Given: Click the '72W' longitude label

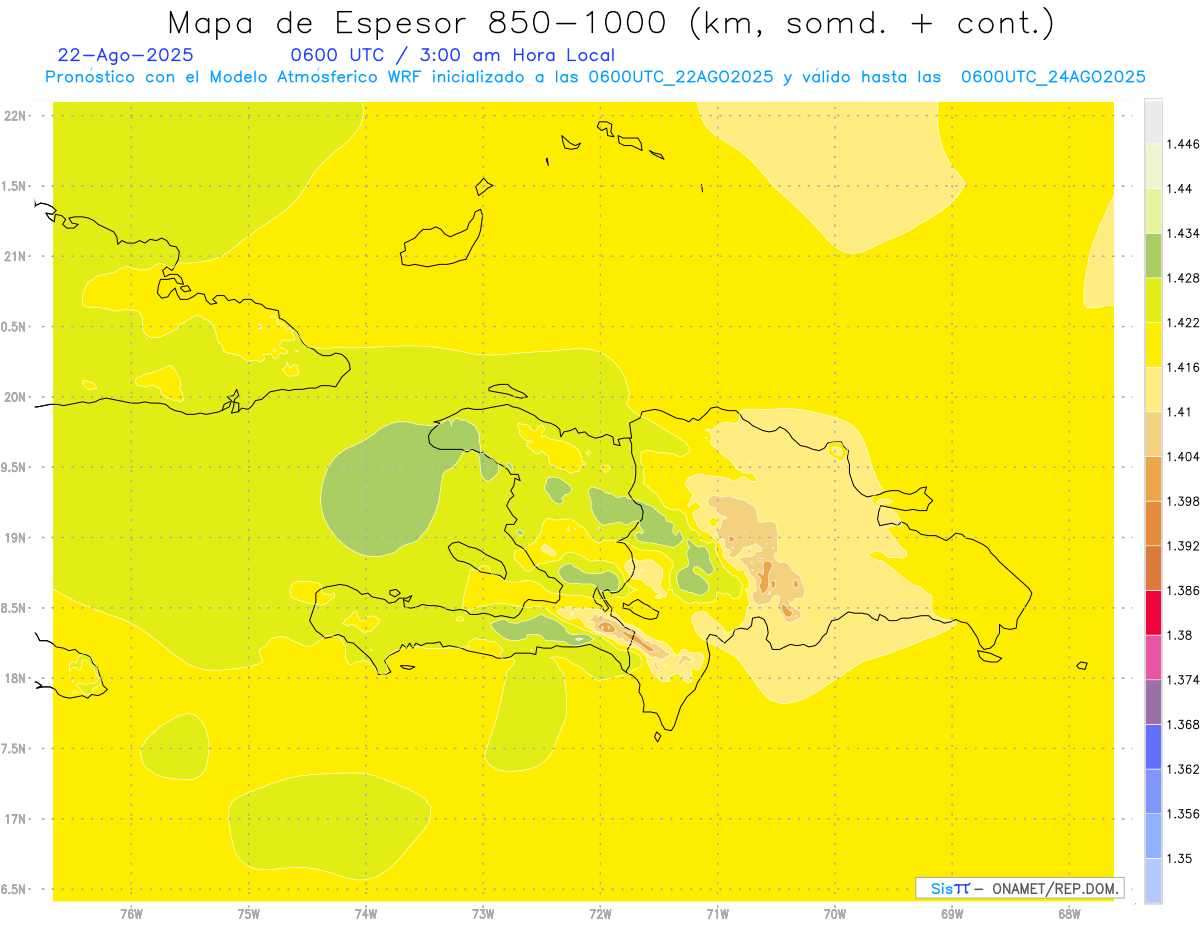Looking at the screenshot, I should [x=600, y=914].
